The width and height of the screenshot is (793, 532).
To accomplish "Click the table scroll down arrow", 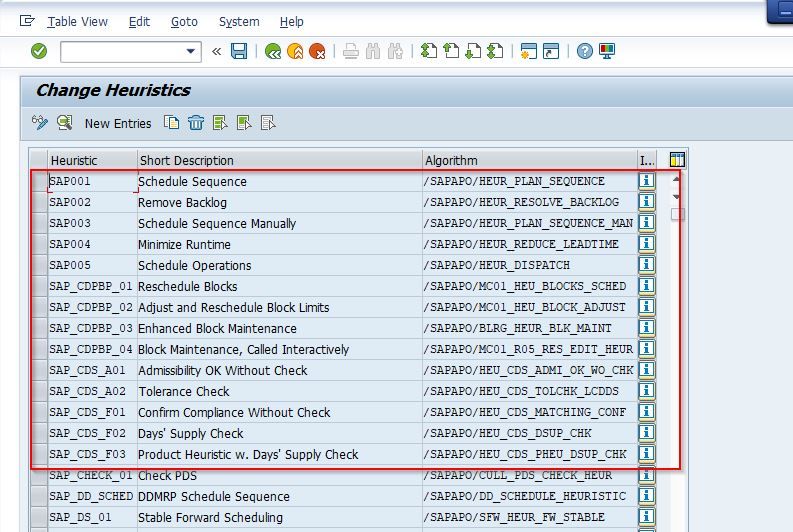I will pos(676,196).
